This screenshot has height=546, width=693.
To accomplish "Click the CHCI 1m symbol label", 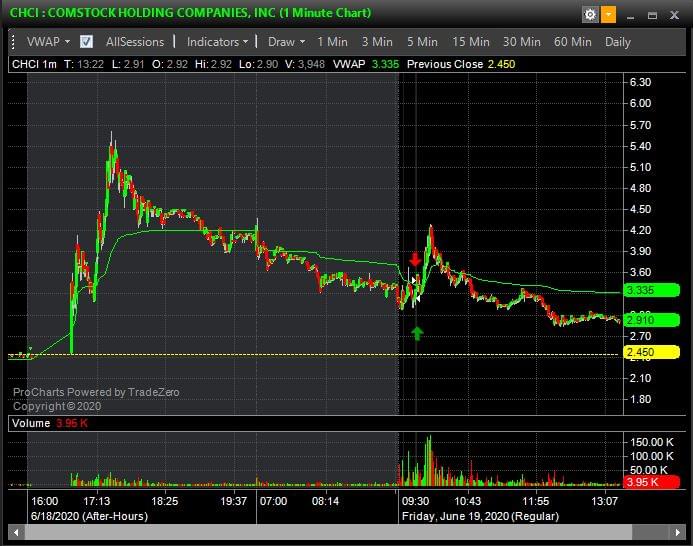I will coord(34,65).
